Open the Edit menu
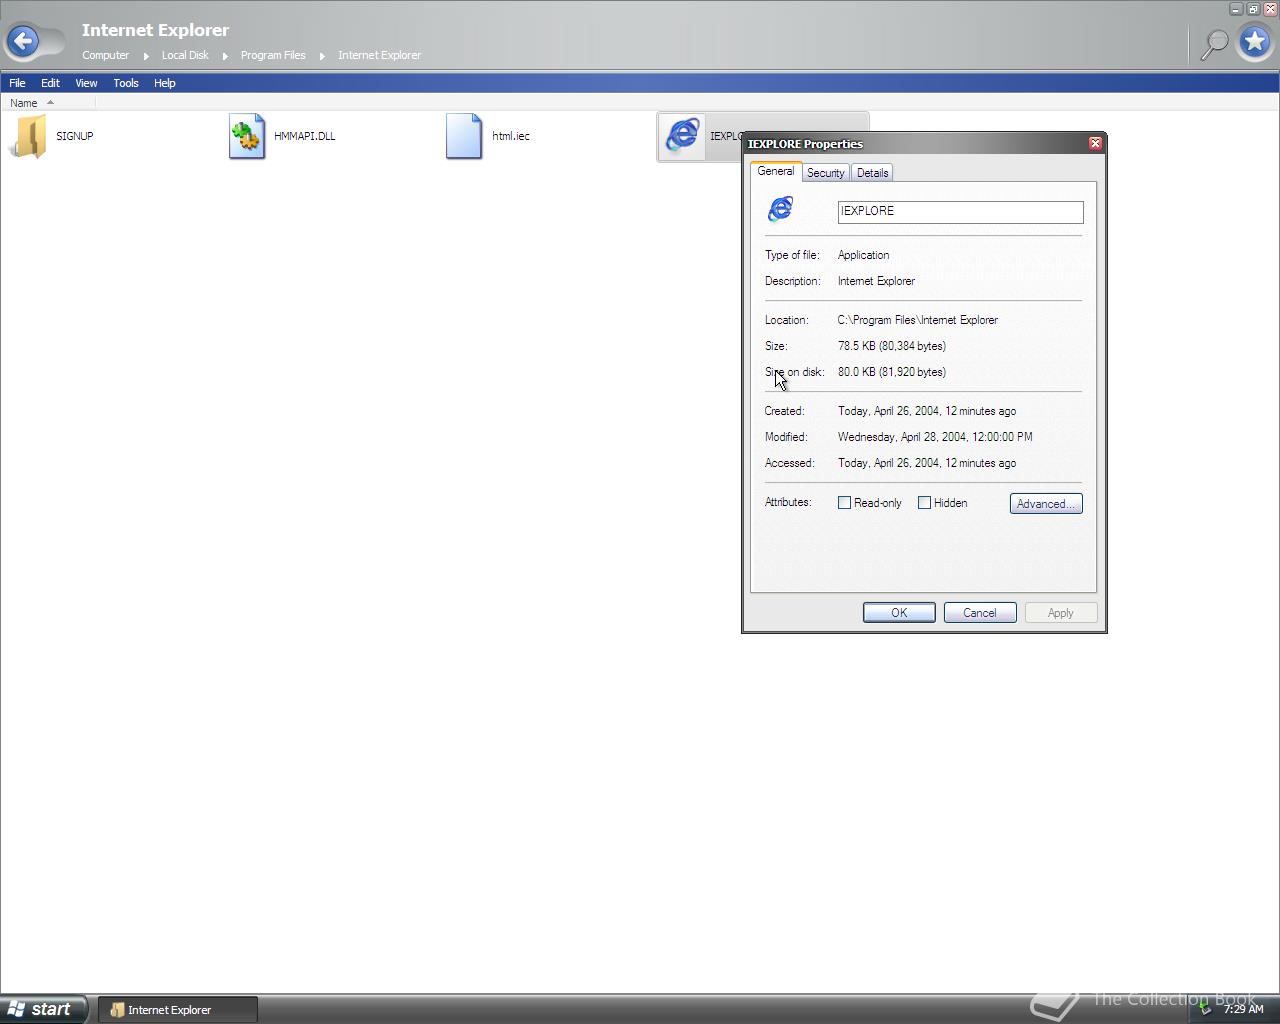1280x1024 pixels. pos(50,83)
